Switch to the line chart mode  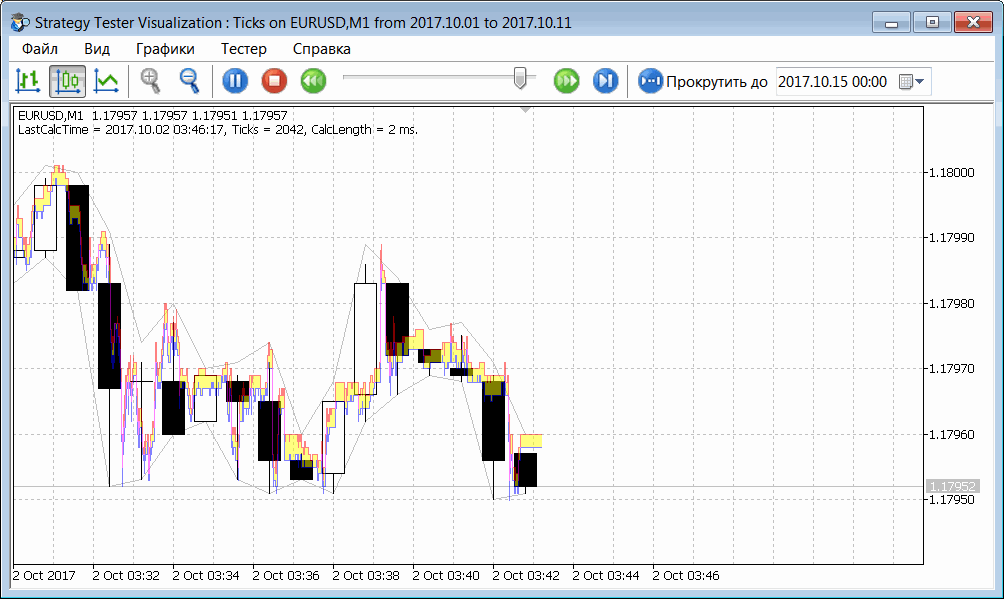click(x=106, y=81)
